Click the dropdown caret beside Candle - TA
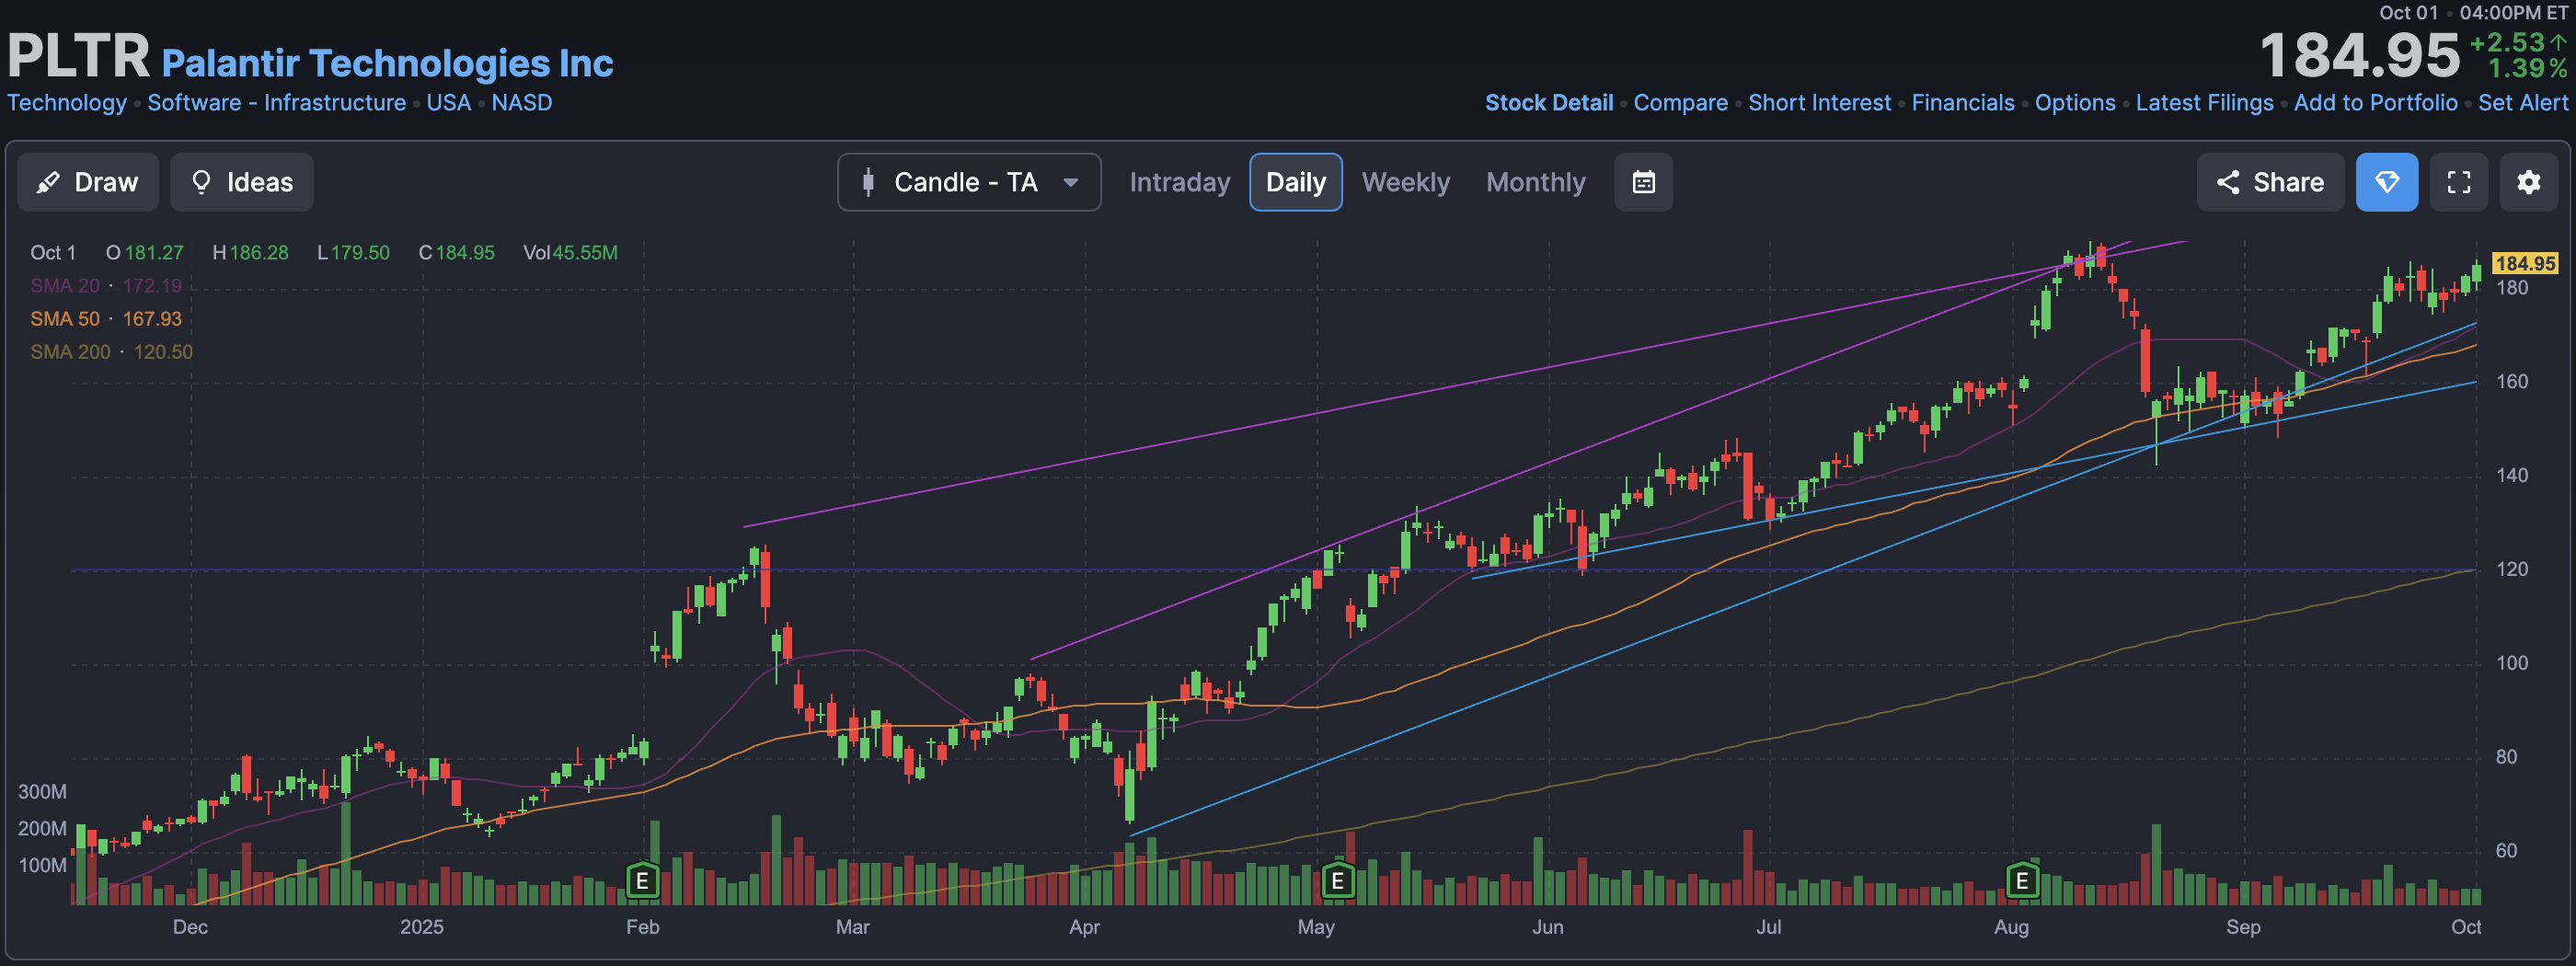The height and width of the screenshot is (966, 2576). click(1070, 183)
